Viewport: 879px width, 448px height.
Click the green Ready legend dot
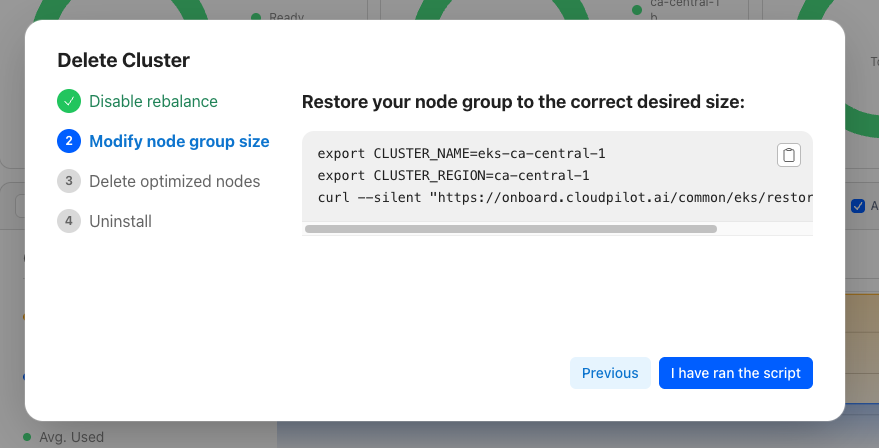click(256, 17)
